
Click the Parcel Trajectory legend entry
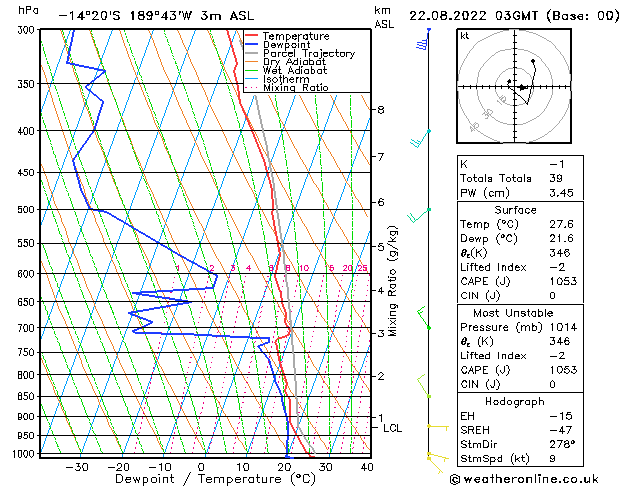[300, 53]
